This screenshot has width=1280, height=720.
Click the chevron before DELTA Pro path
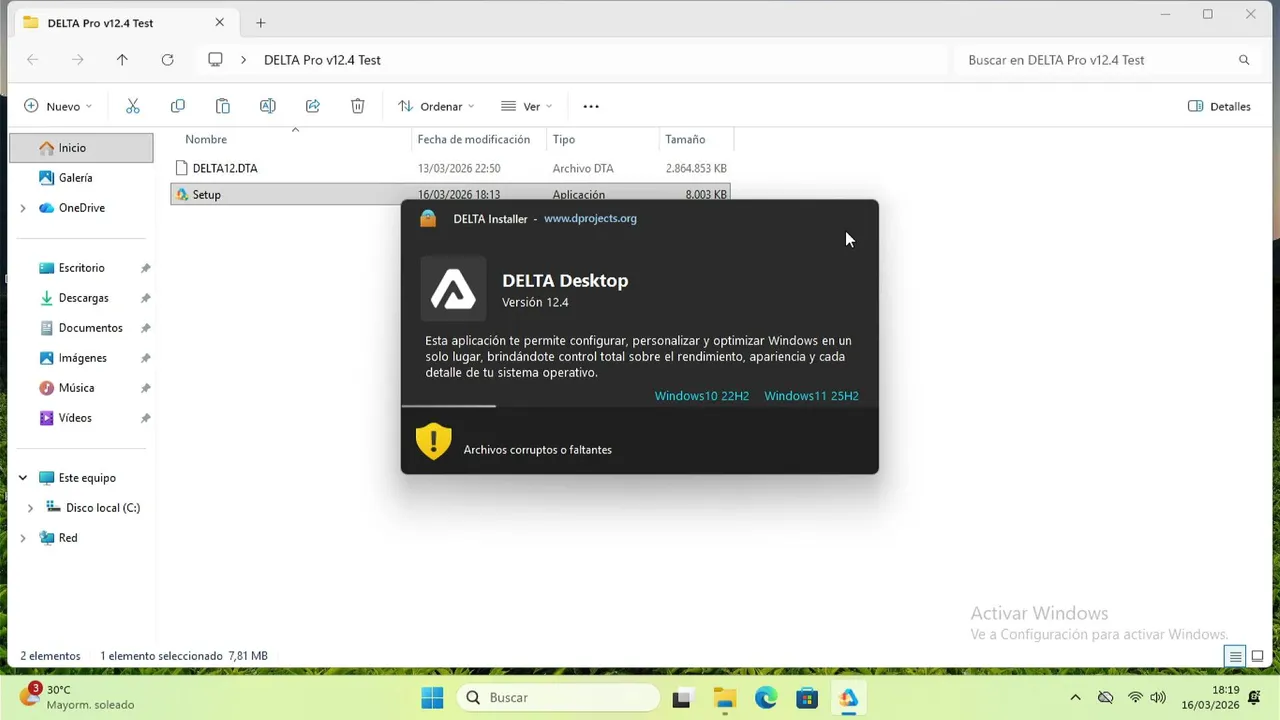243,60
